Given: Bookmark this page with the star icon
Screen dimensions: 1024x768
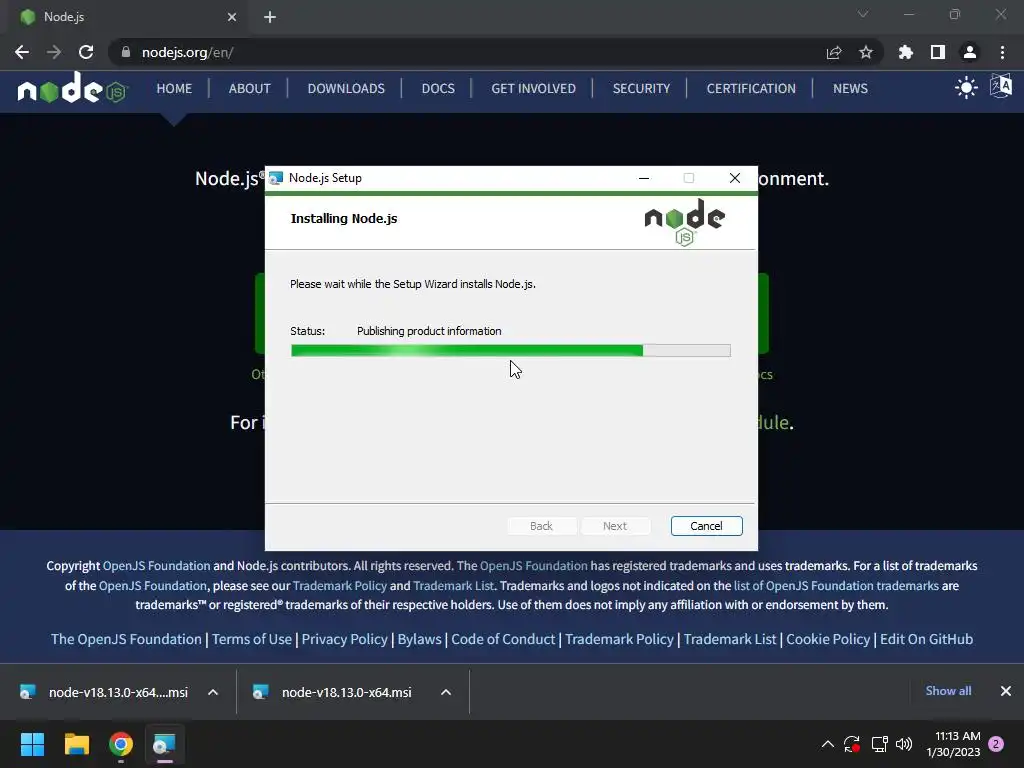Looking at the screenshot, I should tap(866, 52).
